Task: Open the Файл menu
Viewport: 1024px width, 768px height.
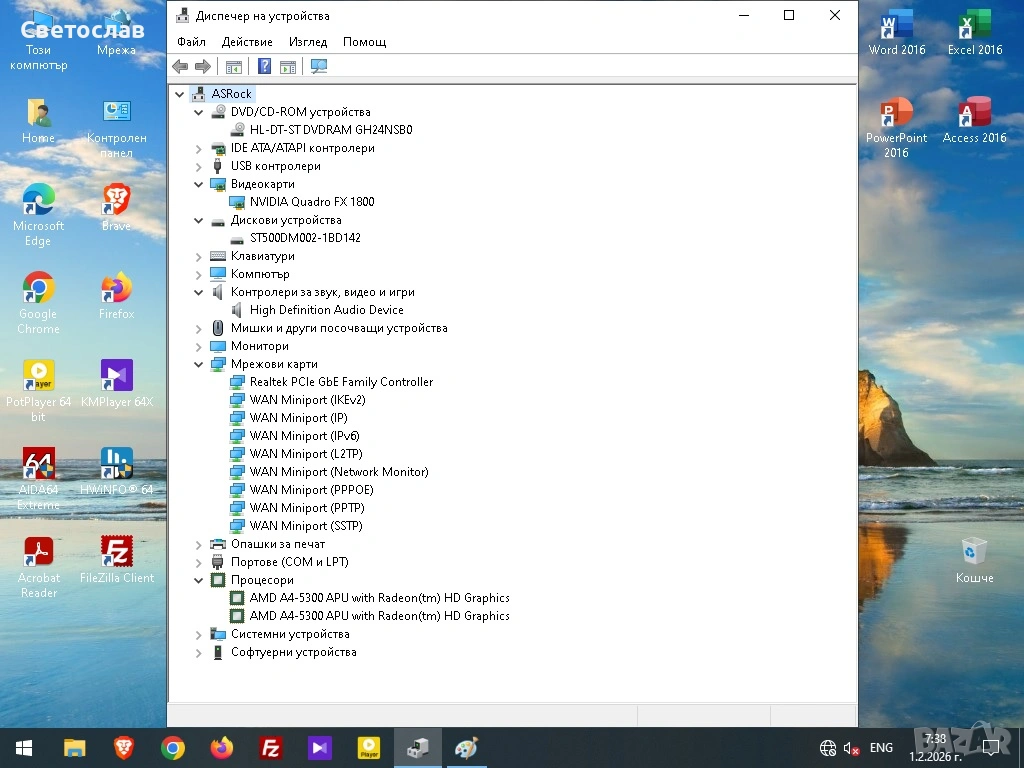Action: pos(191,42)
